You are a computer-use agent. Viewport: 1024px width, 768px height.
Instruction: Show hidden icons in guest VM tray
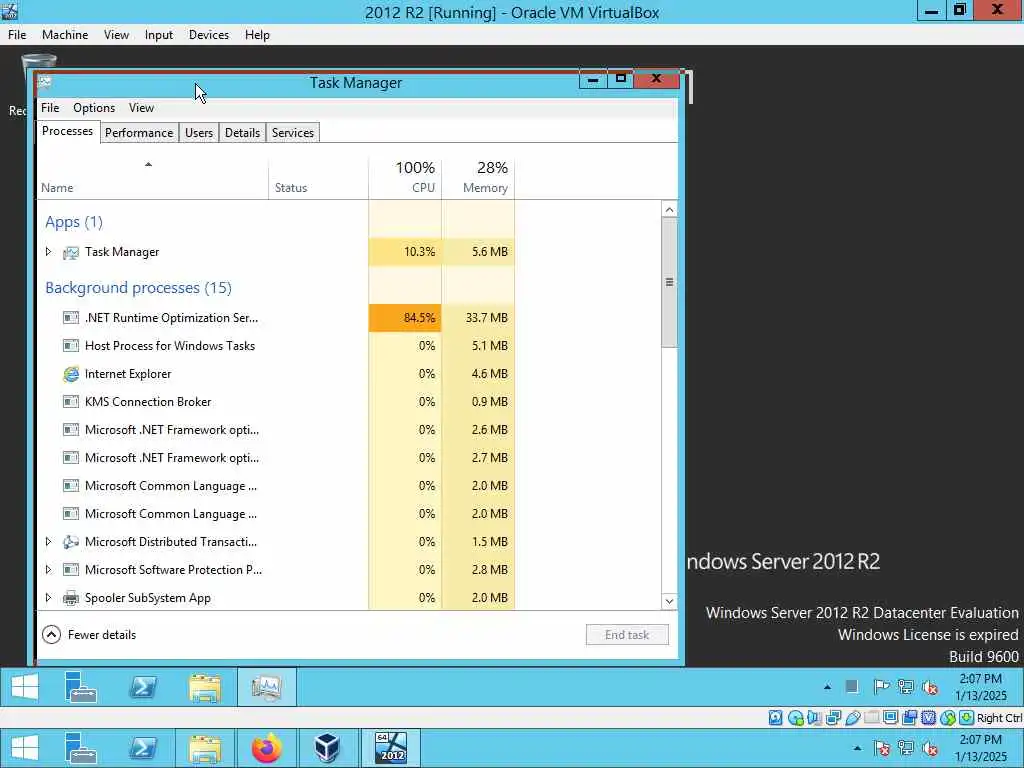click(827, 687)
